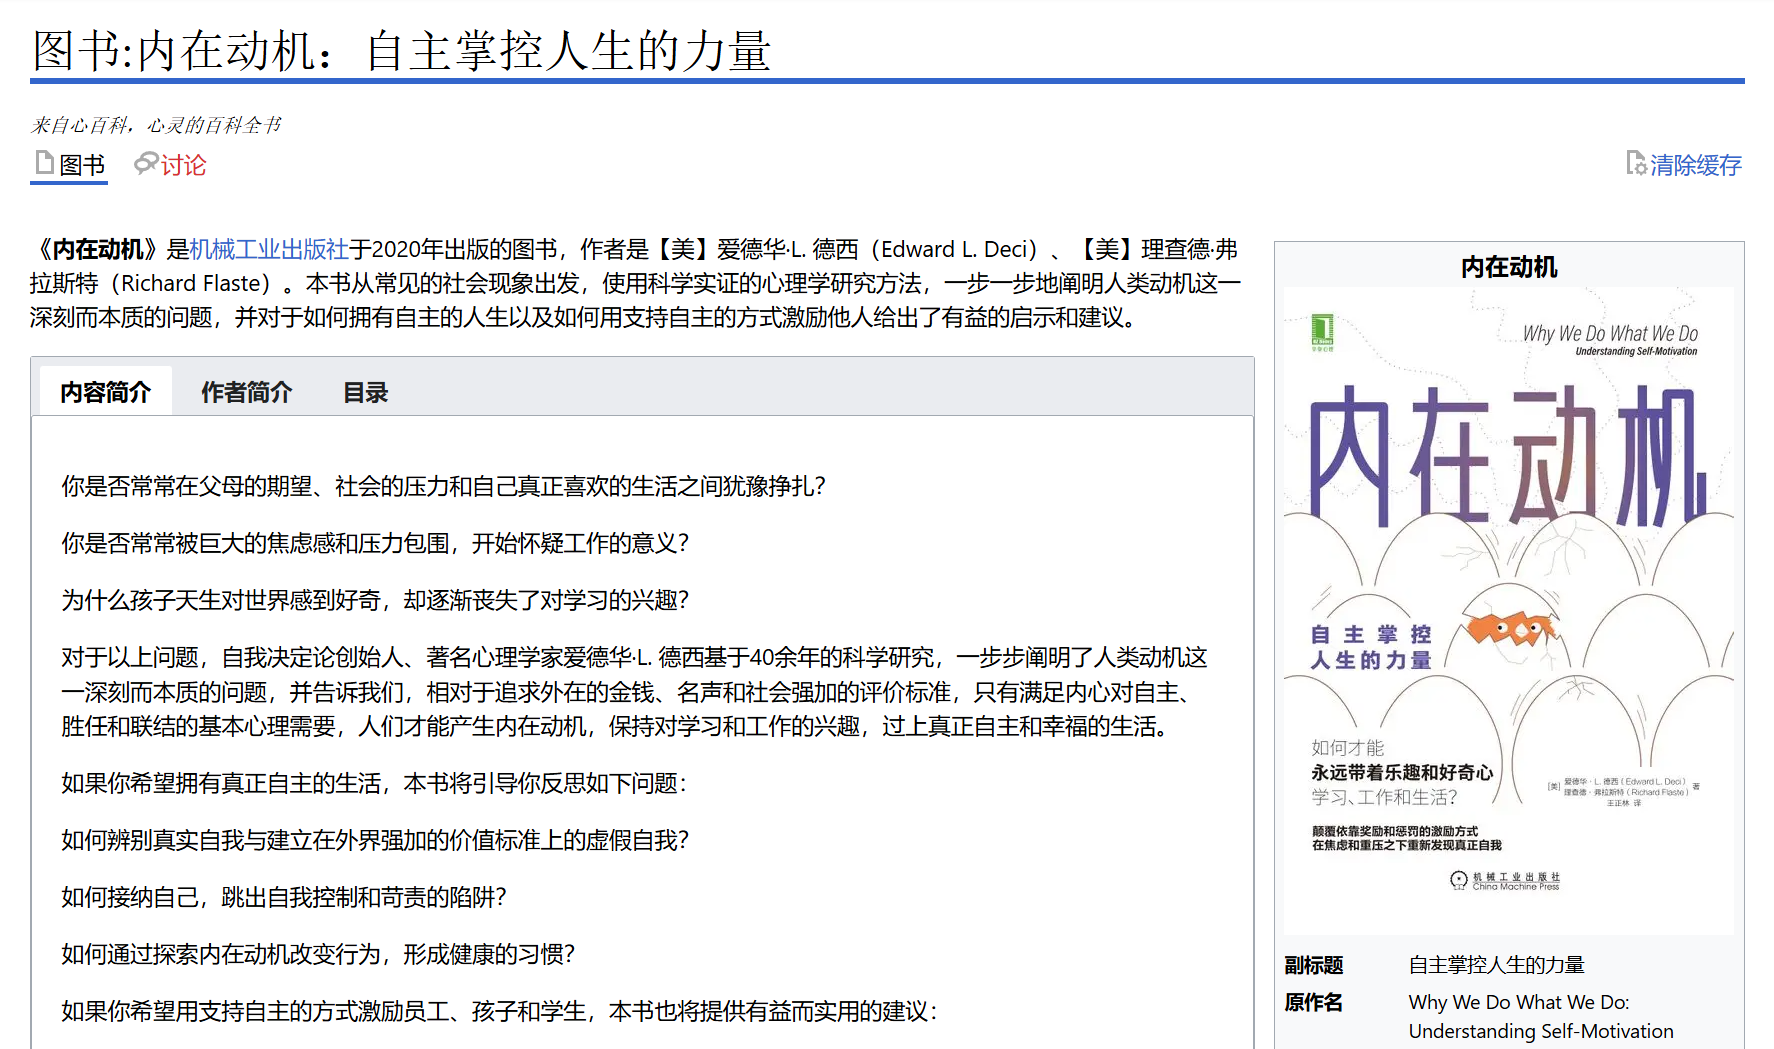Click the green publisher logo on book cover
Image resolution: width=1774 pixels, height=1049 pixels.
point(1322,332)
